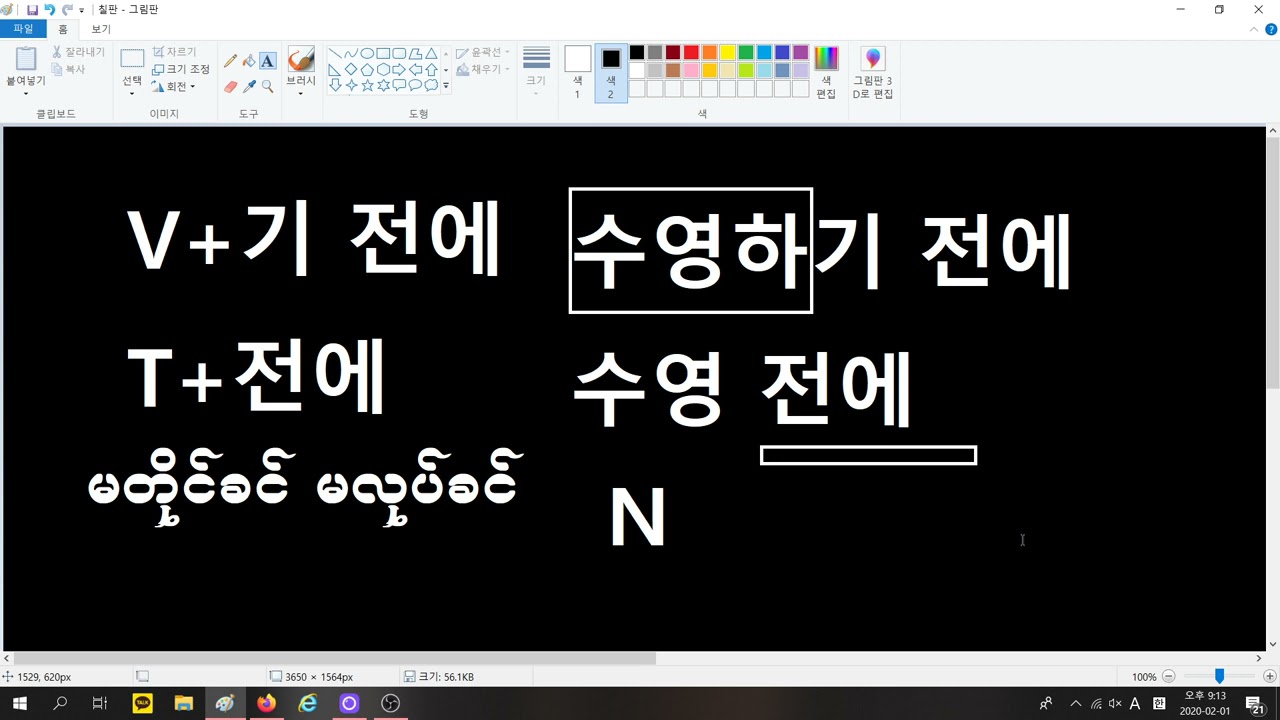
Task: Choose the Five-point star shape
Action: [x=367, y=86]
